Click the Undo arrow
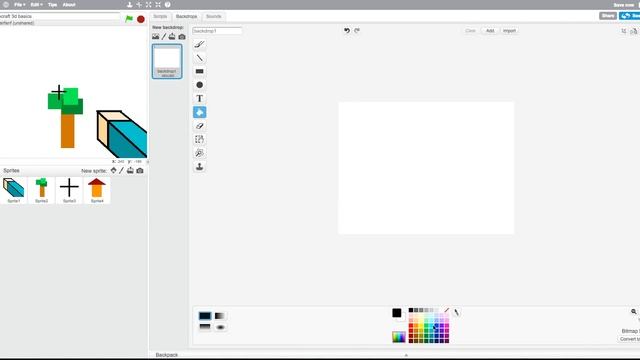 click(x=347, y=31)
